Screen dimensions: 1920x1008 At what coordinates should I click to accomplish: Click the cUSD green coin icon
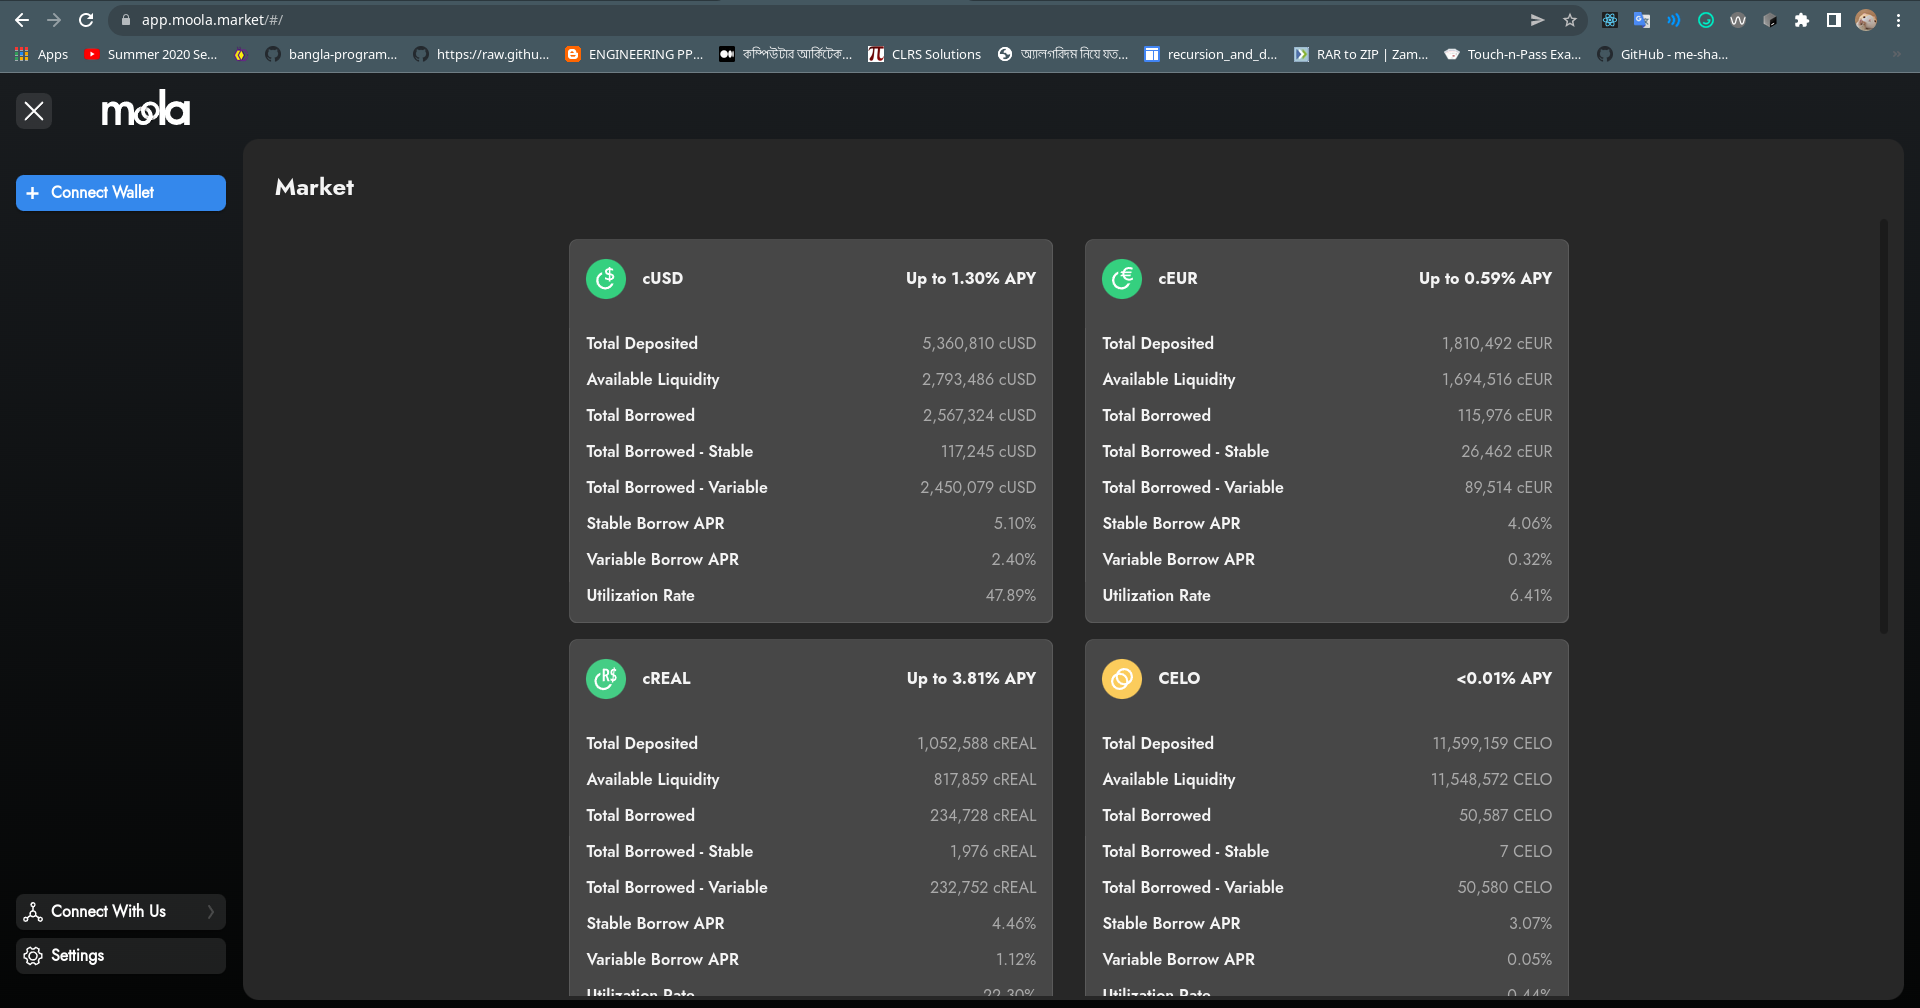tap(605, 279)
